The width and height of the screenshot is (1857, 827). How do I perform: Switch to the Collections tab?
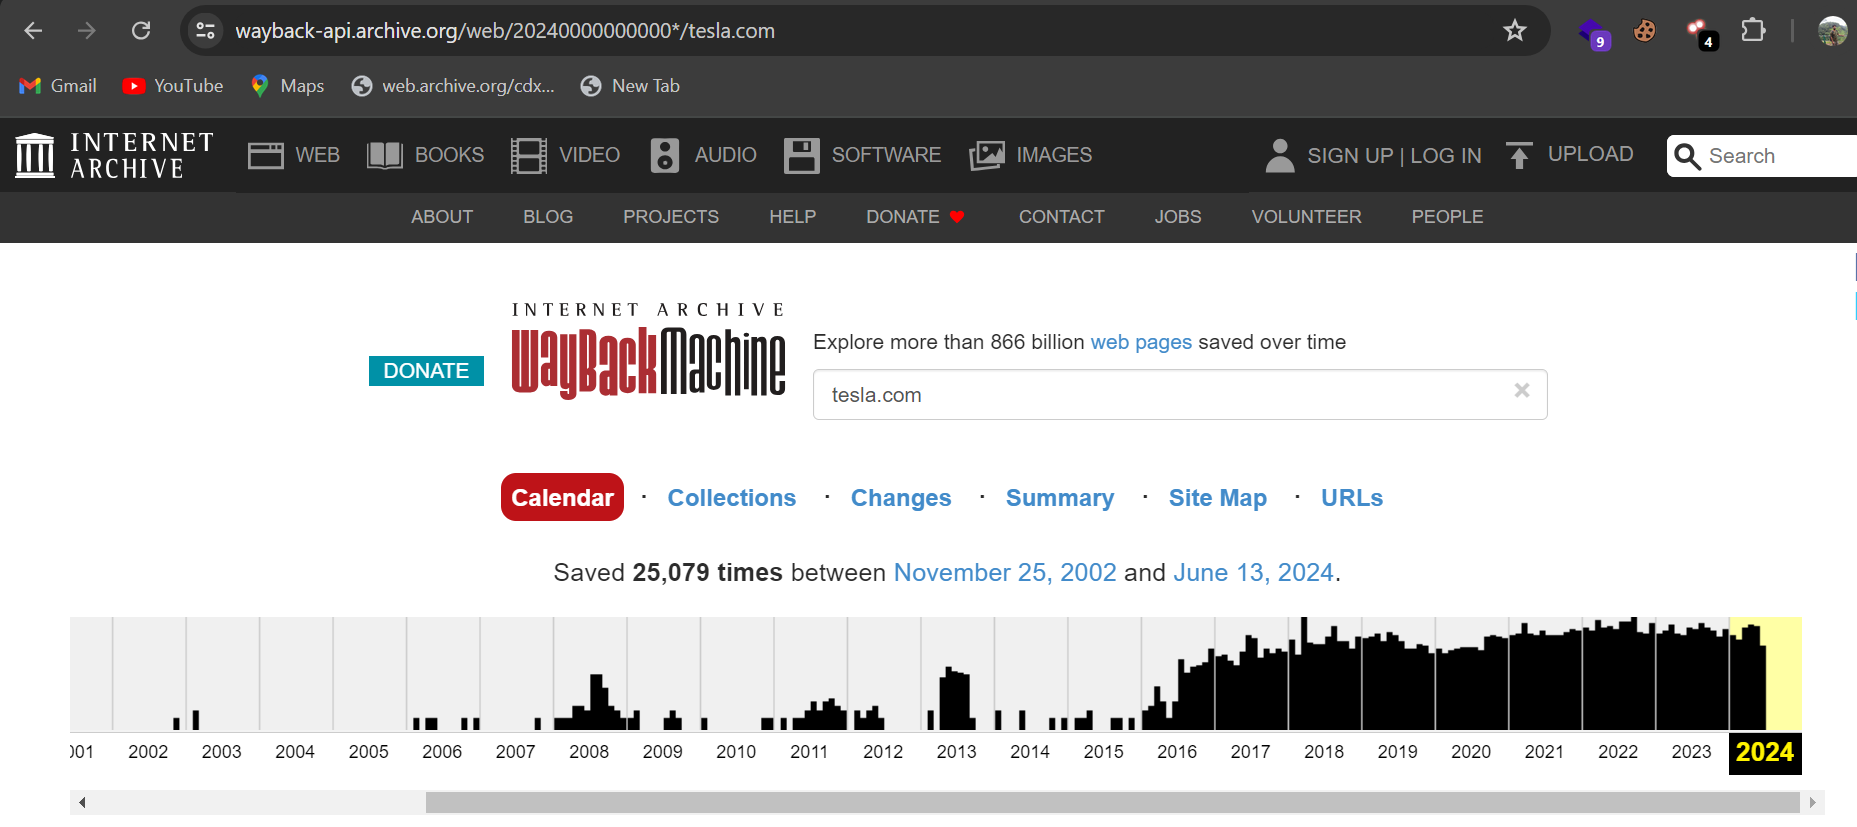(x=732, y=498)
